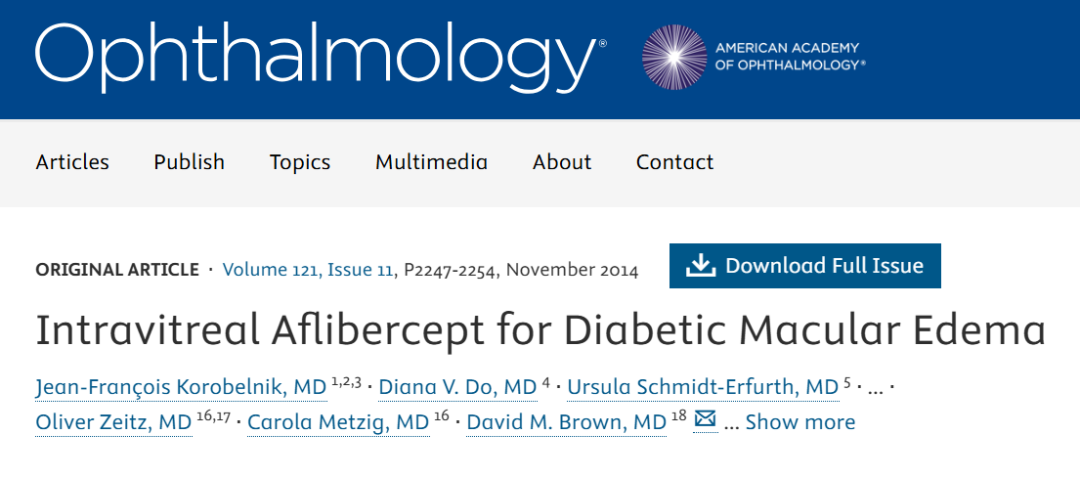The width and height of the screenshot is (1080, 478).
Task: Open the Publish menu
Action: click(189, 162)
